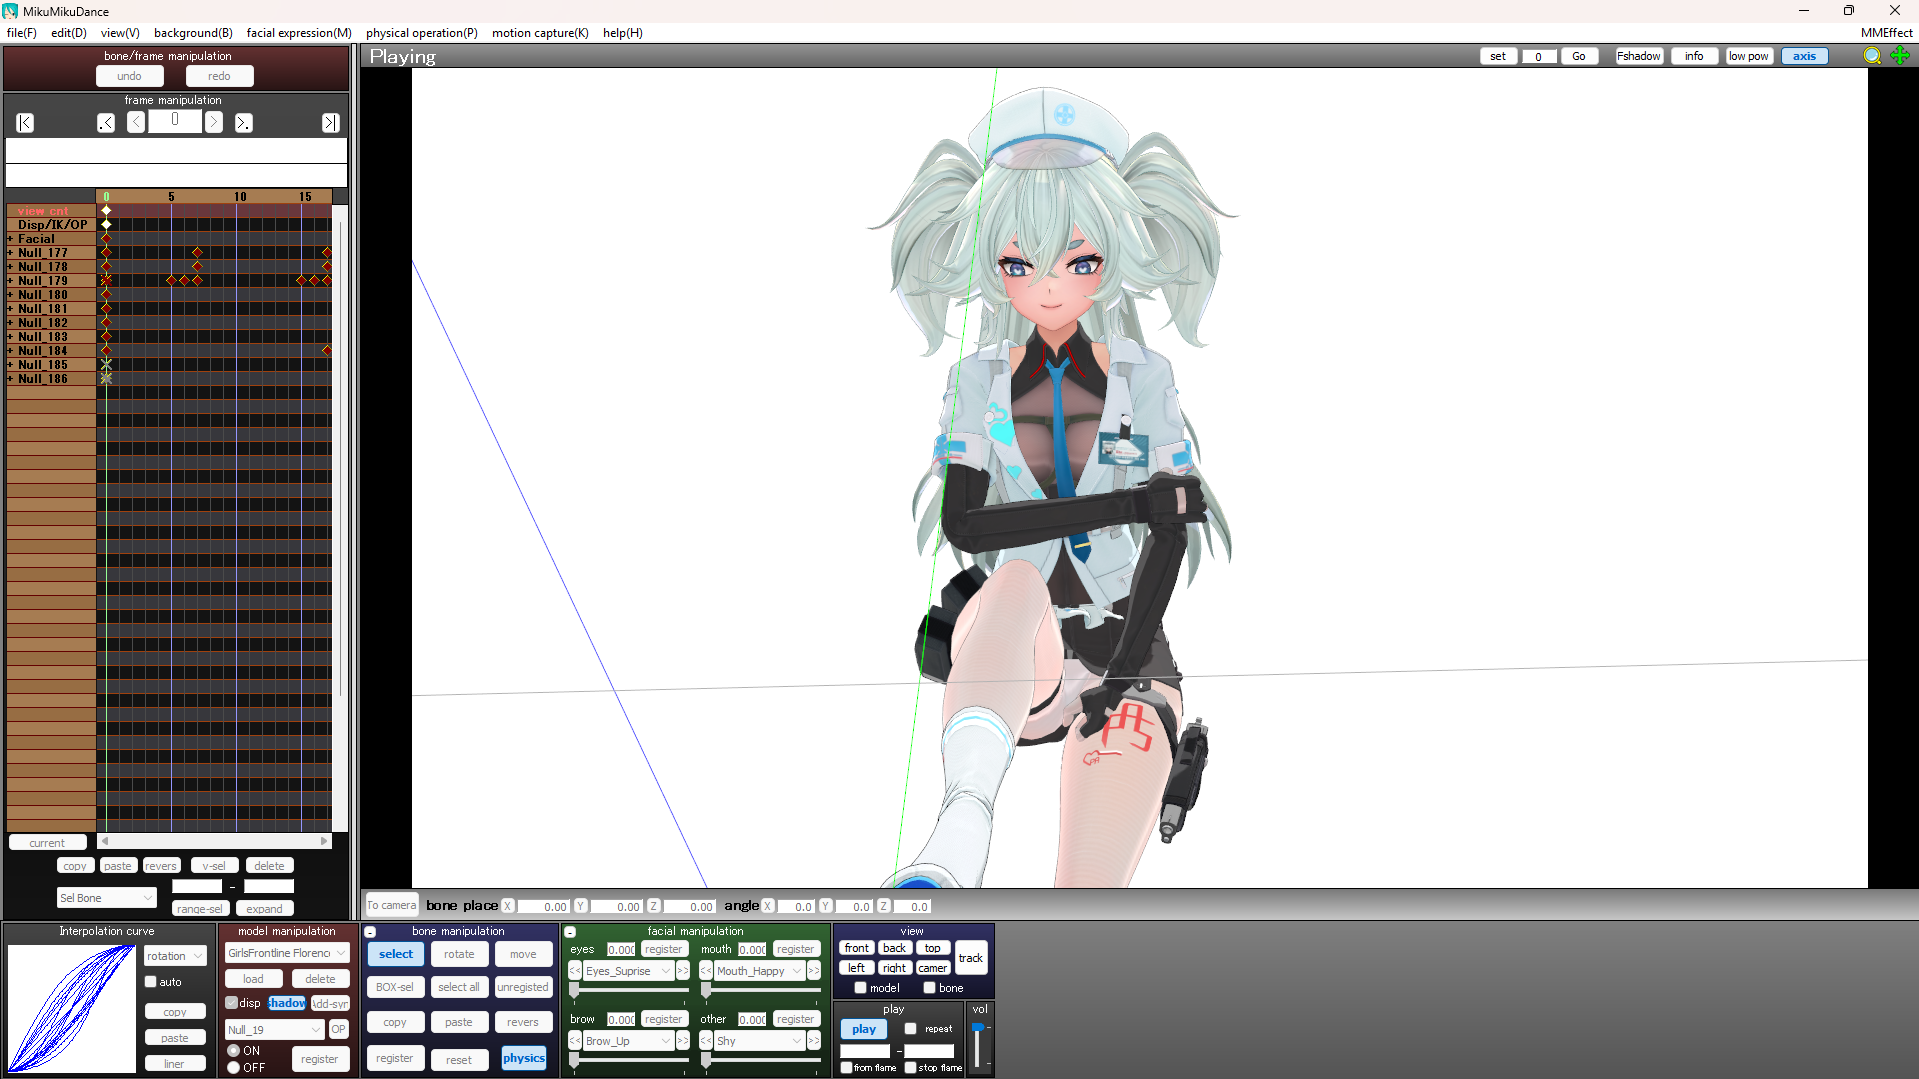Collapse the facial manipulation panel with its minus icon
This screenshot has width=1919, height=1079.
point(570,932)
